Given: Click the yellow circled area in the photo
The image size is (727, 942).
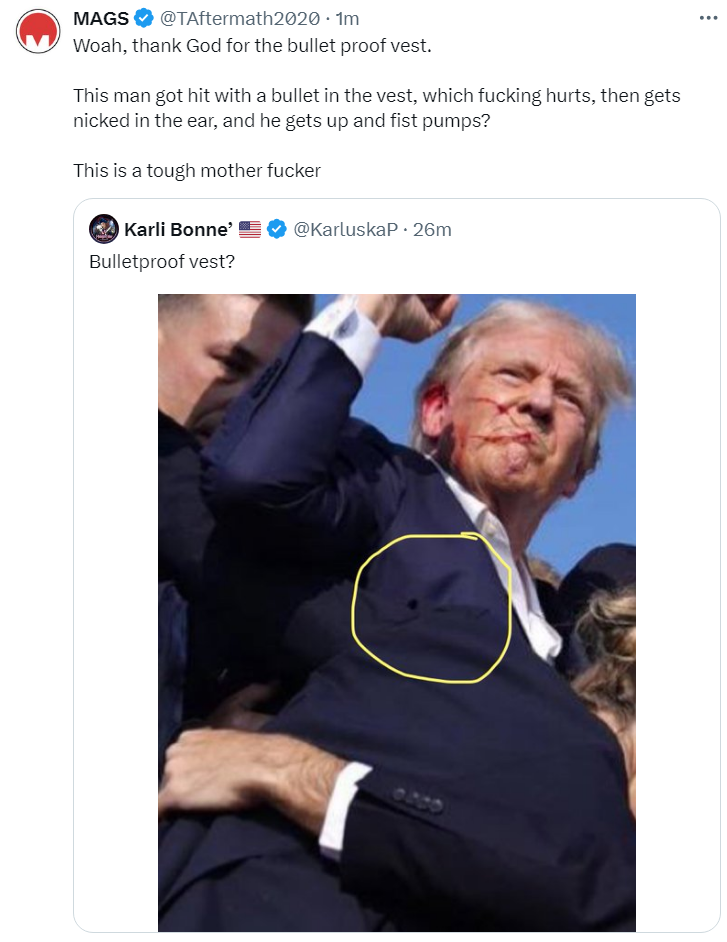Looking at the screenshot, I should point(431,608).
